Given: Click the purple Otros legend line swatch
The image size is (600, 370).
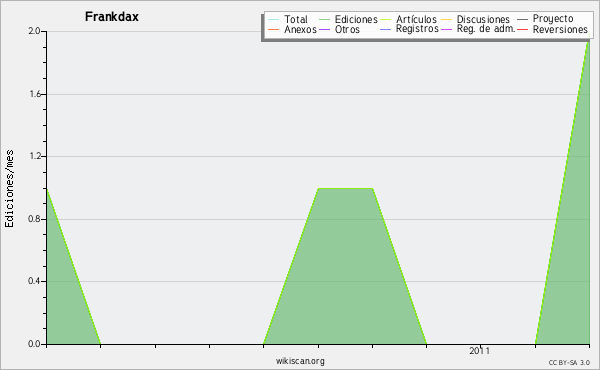Looking at the screenshot, I should (x=324, y=29).
